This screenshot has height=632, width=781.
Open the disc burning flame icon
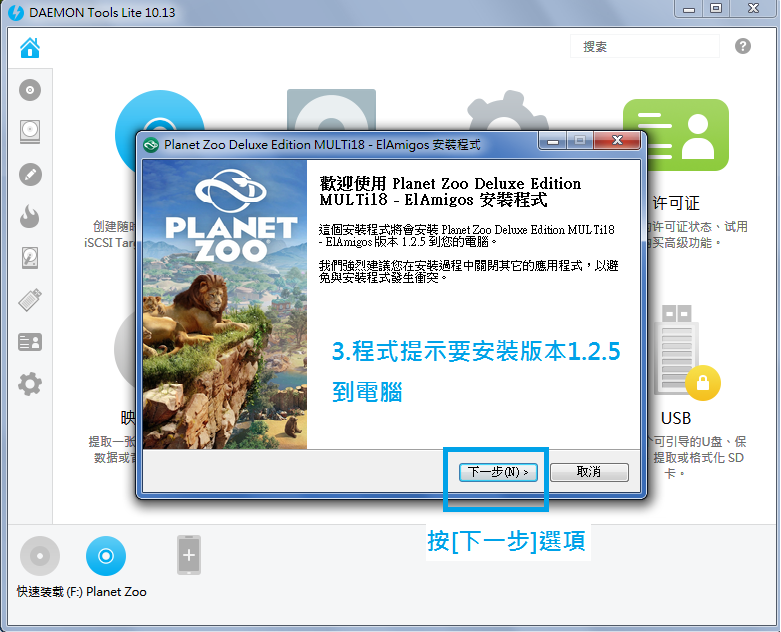click(30, 216)
